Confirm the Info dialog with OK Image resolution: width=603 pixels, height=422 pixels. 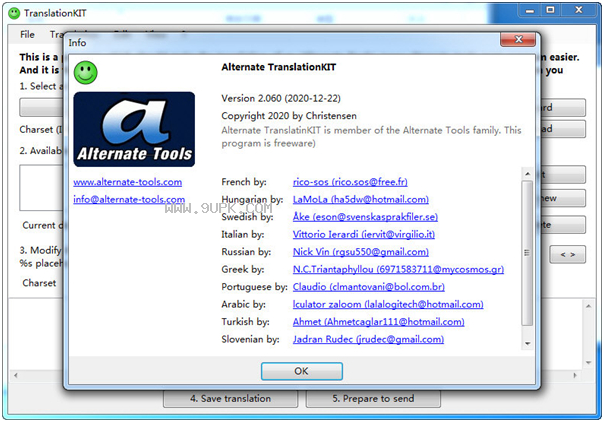point(302,371)
